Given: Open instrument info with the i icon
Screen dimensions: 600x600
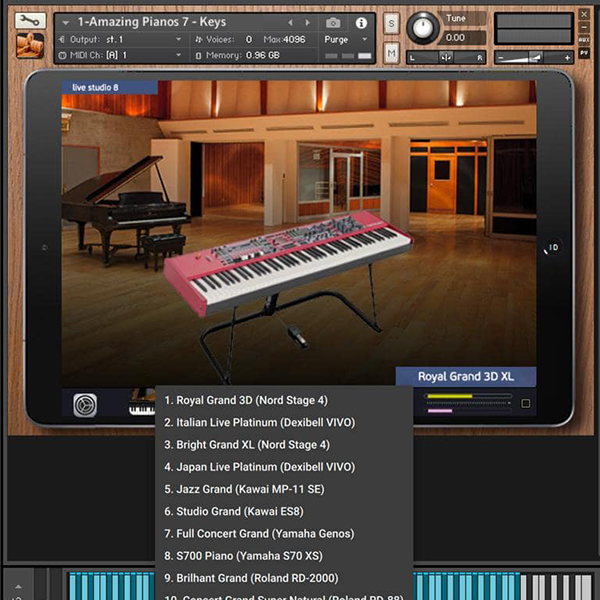Looking at the screenshot, I should point(361,23).
